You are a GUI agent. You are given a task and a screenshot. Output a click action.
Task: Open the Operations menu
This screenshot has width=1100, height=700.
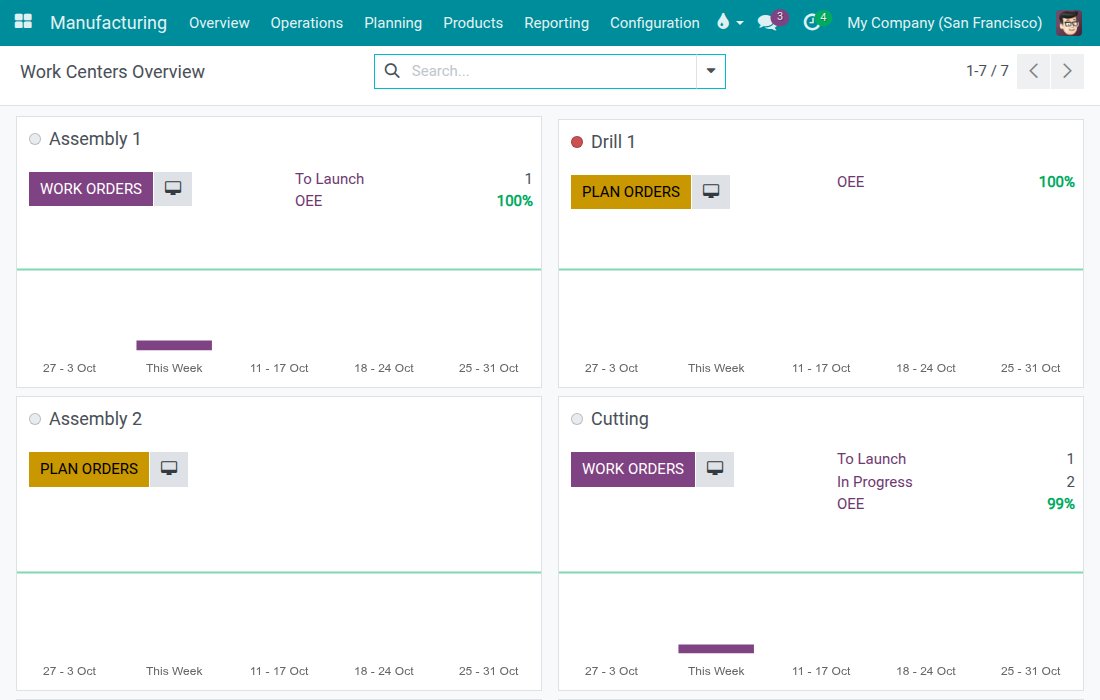(x=307, y=22)
